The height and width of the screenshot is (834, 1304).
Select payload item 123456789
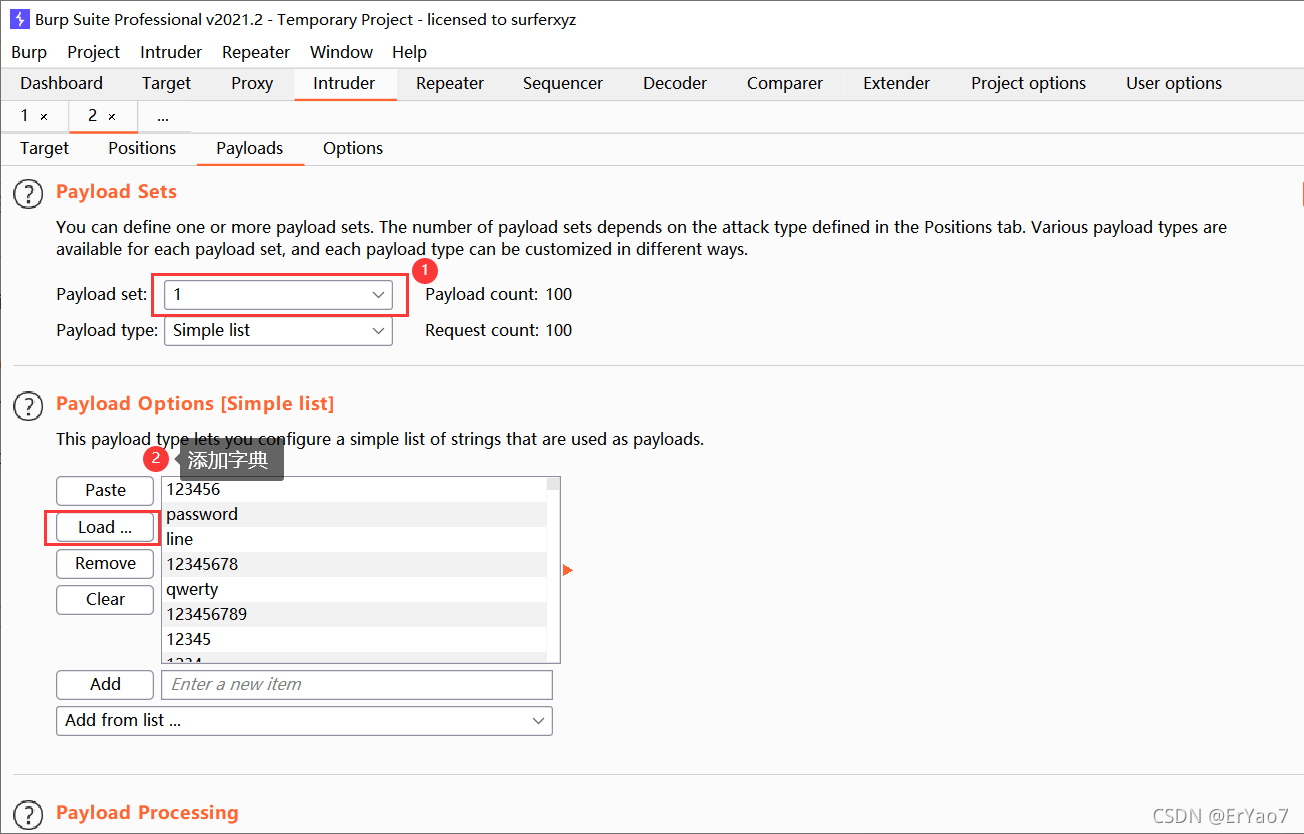354,614
